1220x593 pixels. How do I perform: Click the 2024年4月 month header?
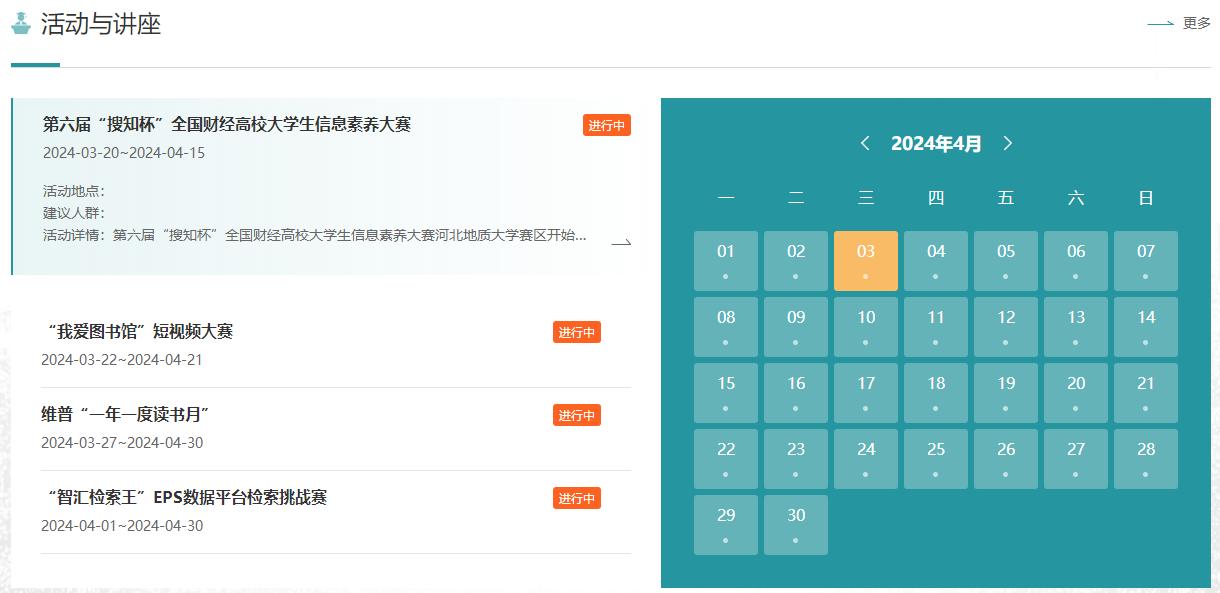(936, 143)
